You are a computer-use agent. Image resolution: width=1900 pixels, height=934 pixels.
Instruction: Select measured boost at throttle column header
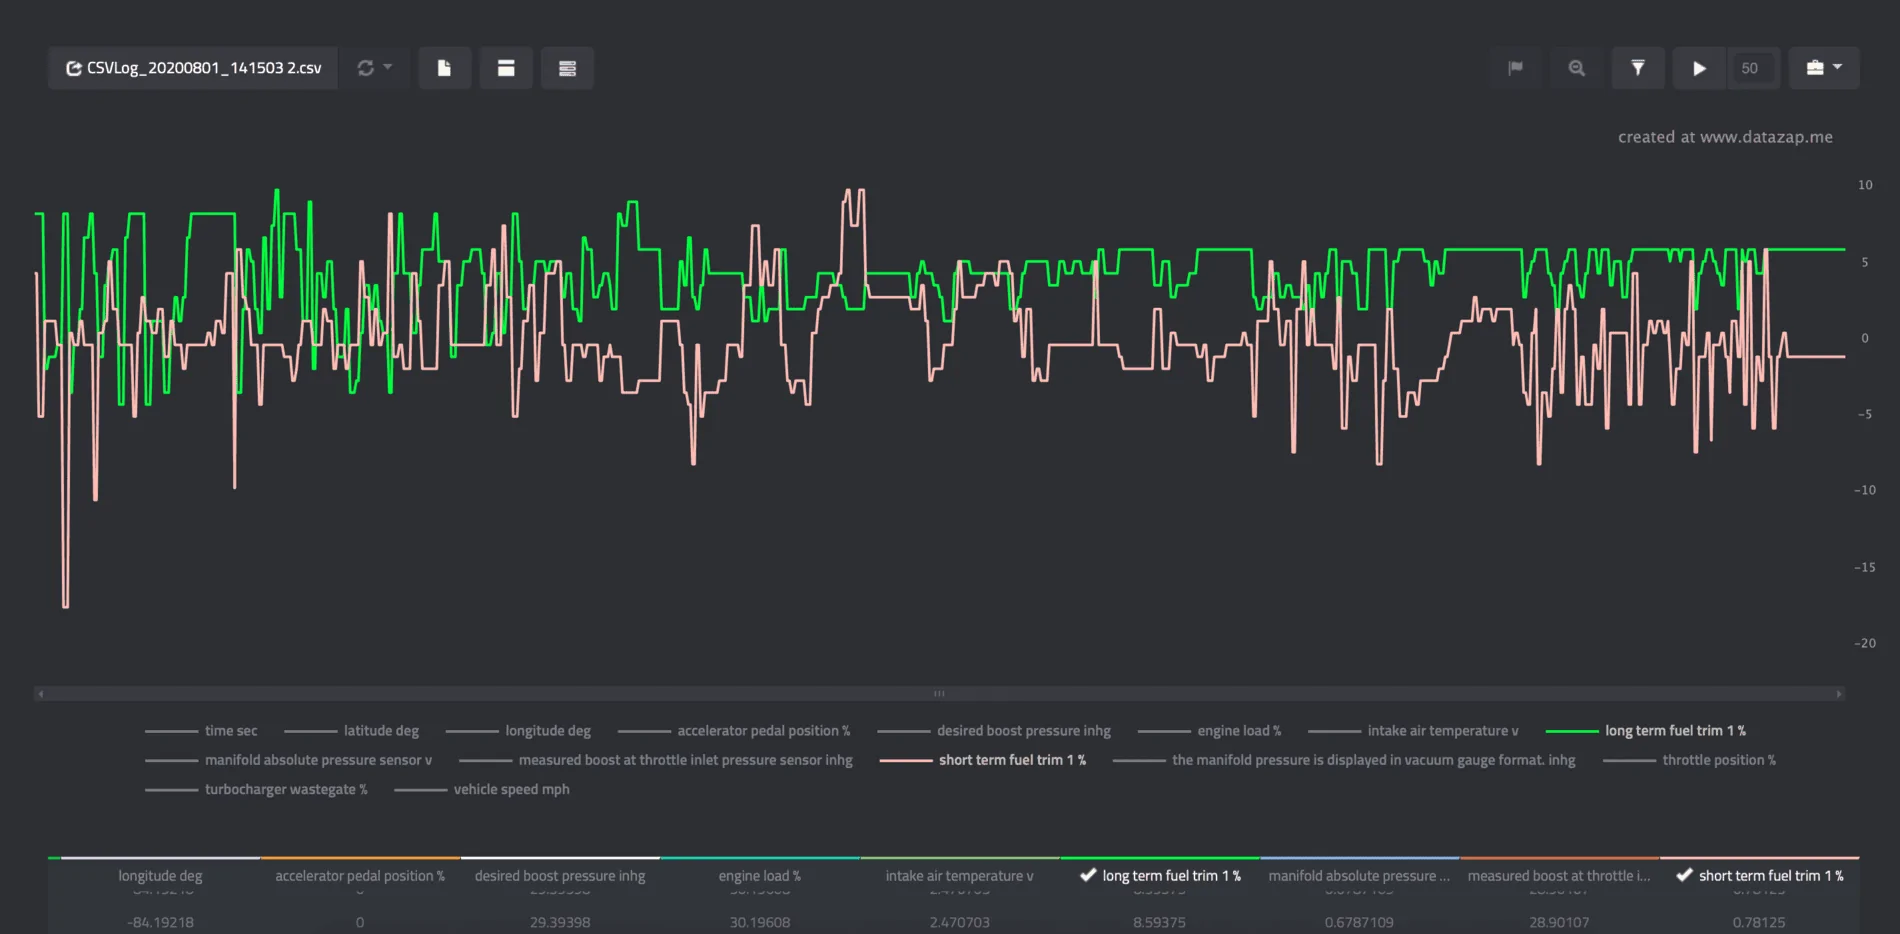tap(1560, 876)
